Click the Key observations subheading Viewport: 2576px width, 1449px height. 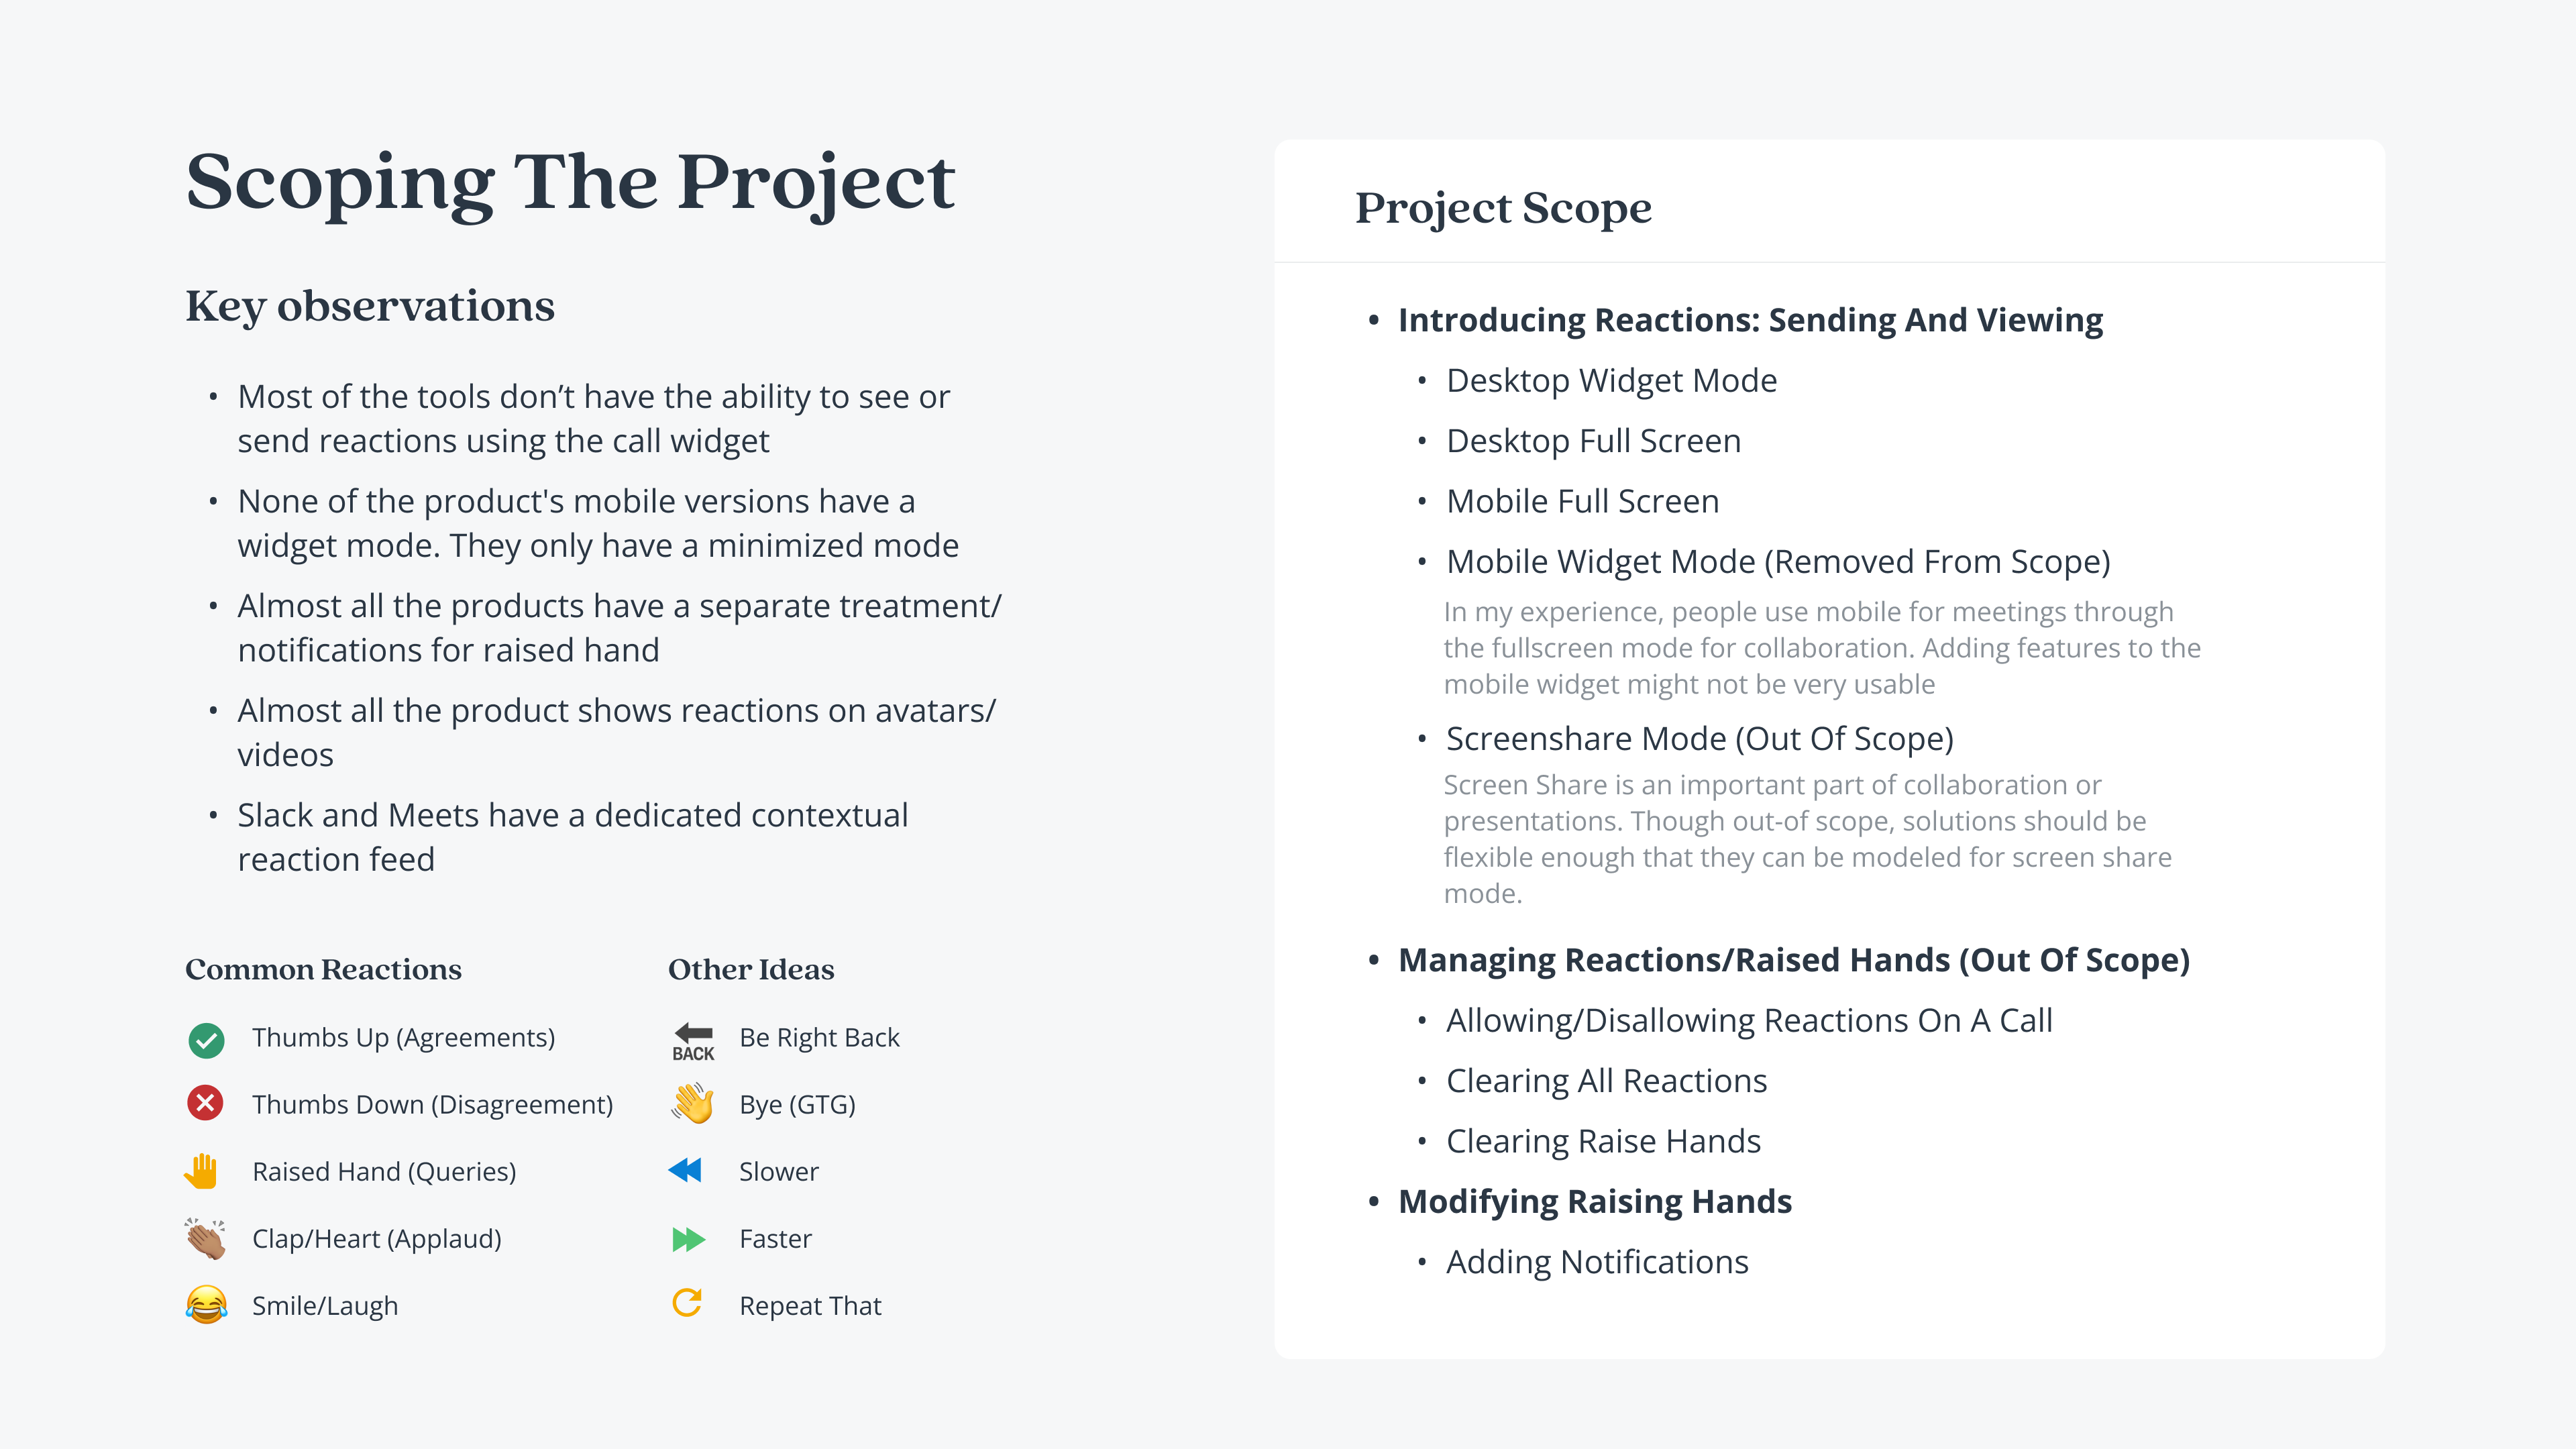[370, 306]
